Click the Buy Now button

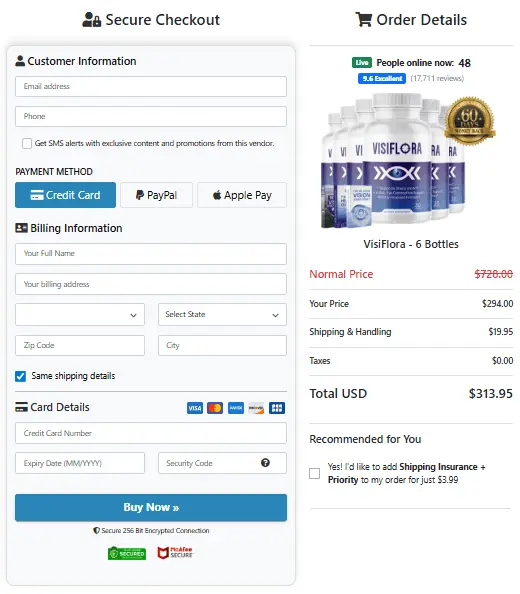pyautogui.click(x=151, y=507)
